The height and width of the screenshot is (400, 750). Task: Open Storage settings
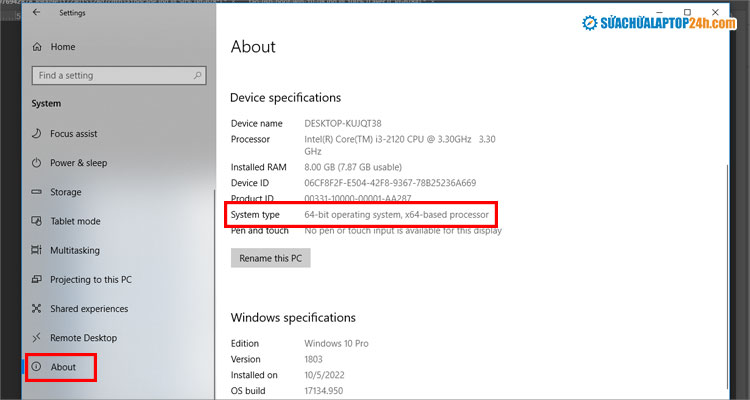[66, 192]
